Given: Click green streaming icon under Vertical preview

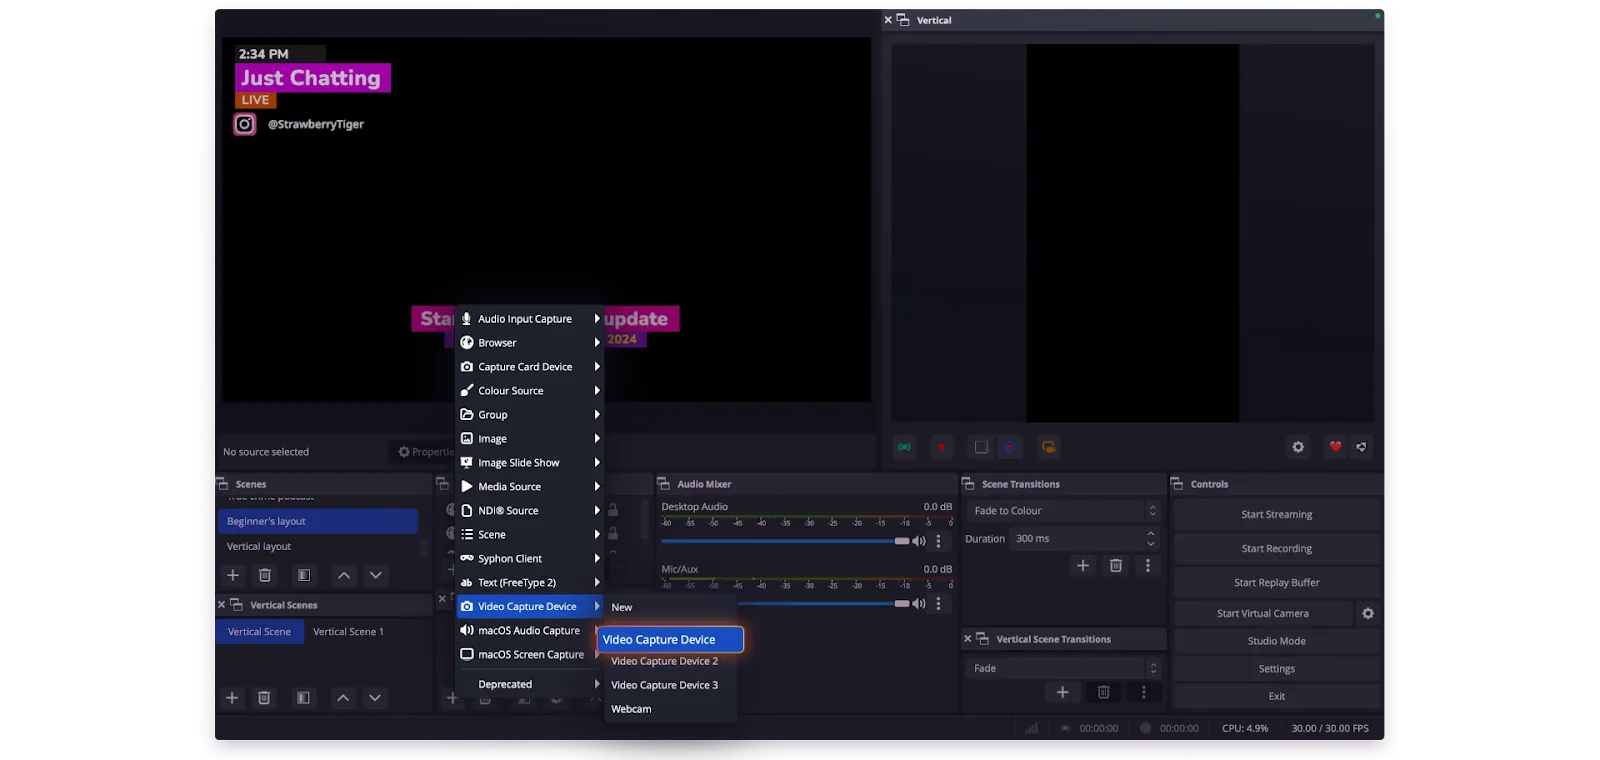Looking at the screenshot, I should point(905,447).
